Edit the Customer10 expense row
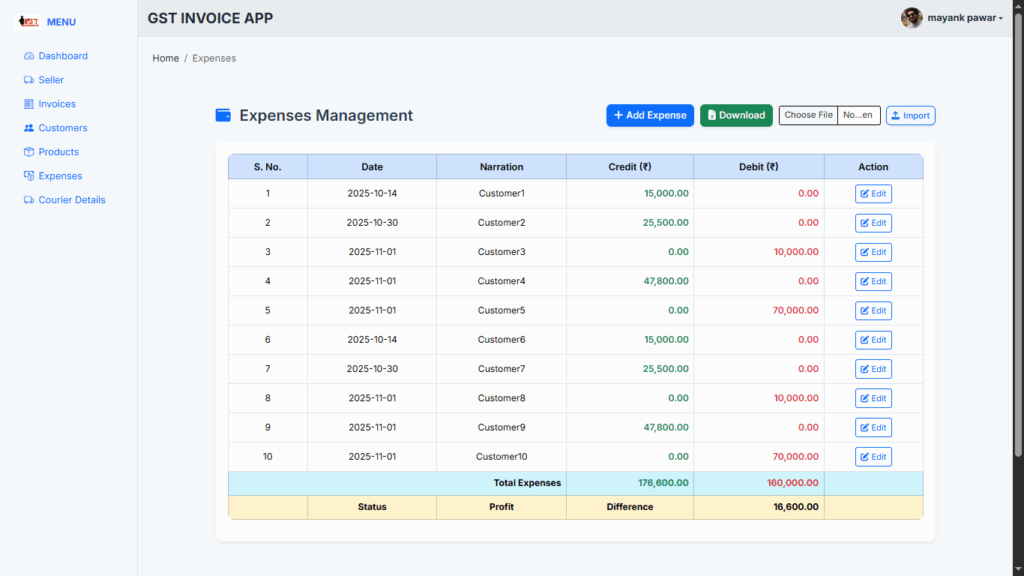 [873, 457]
